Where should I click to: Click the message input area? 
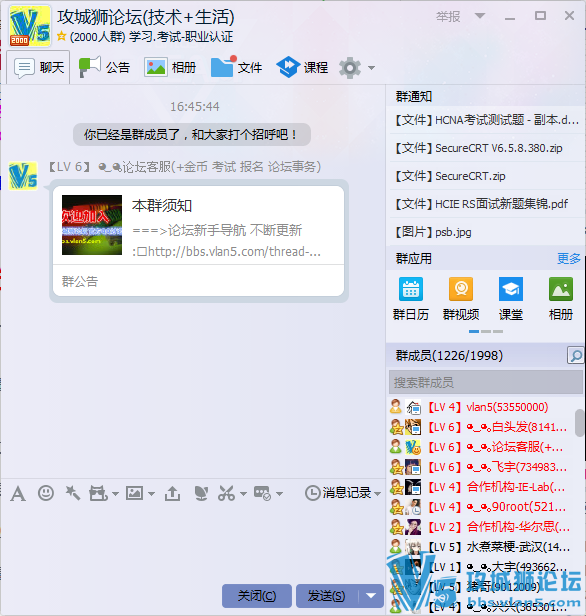[192, 542]
